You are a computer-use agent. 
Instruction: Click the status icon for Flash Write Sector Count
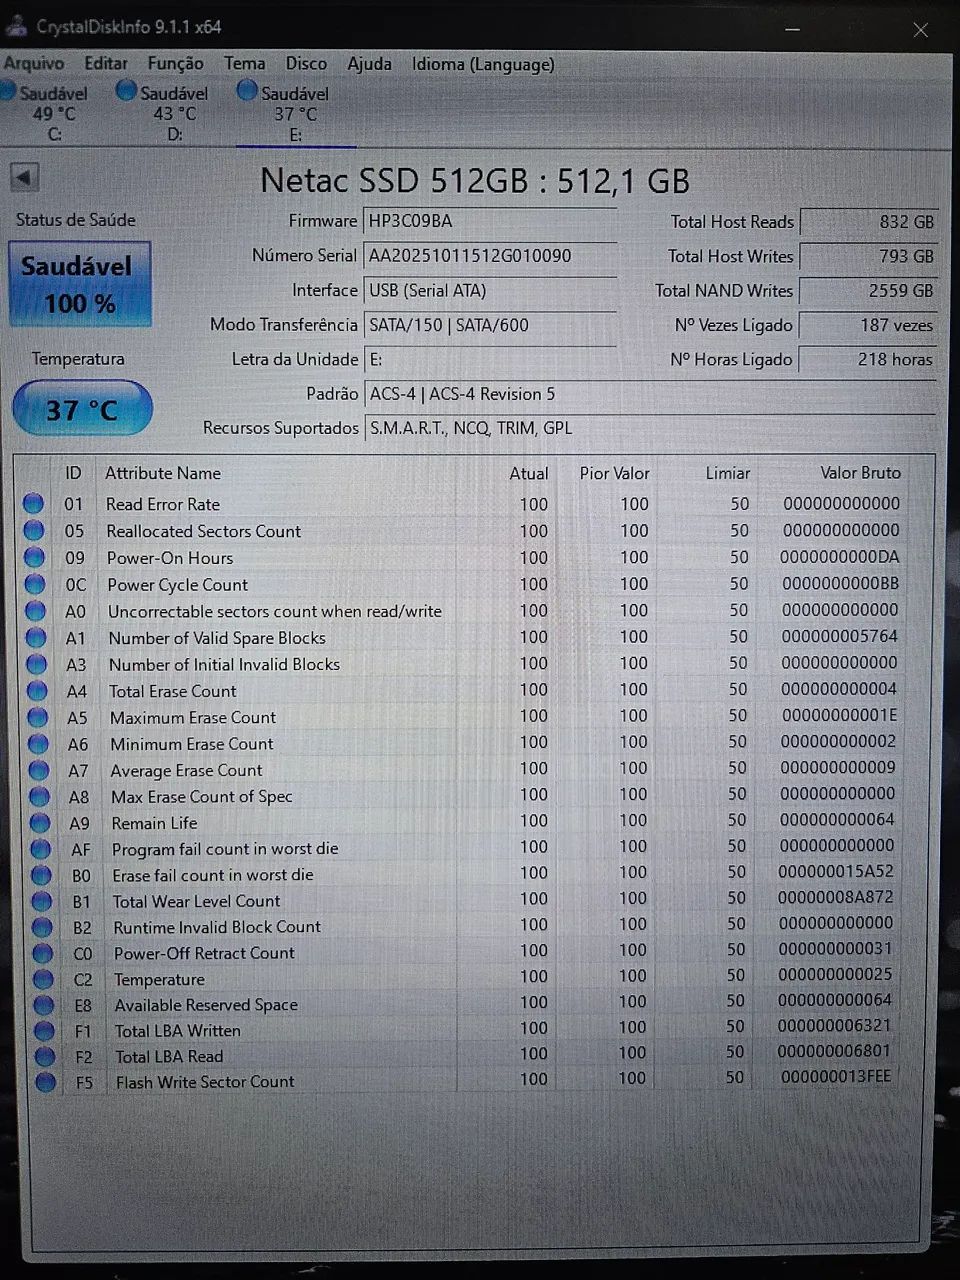point(45,1081)
